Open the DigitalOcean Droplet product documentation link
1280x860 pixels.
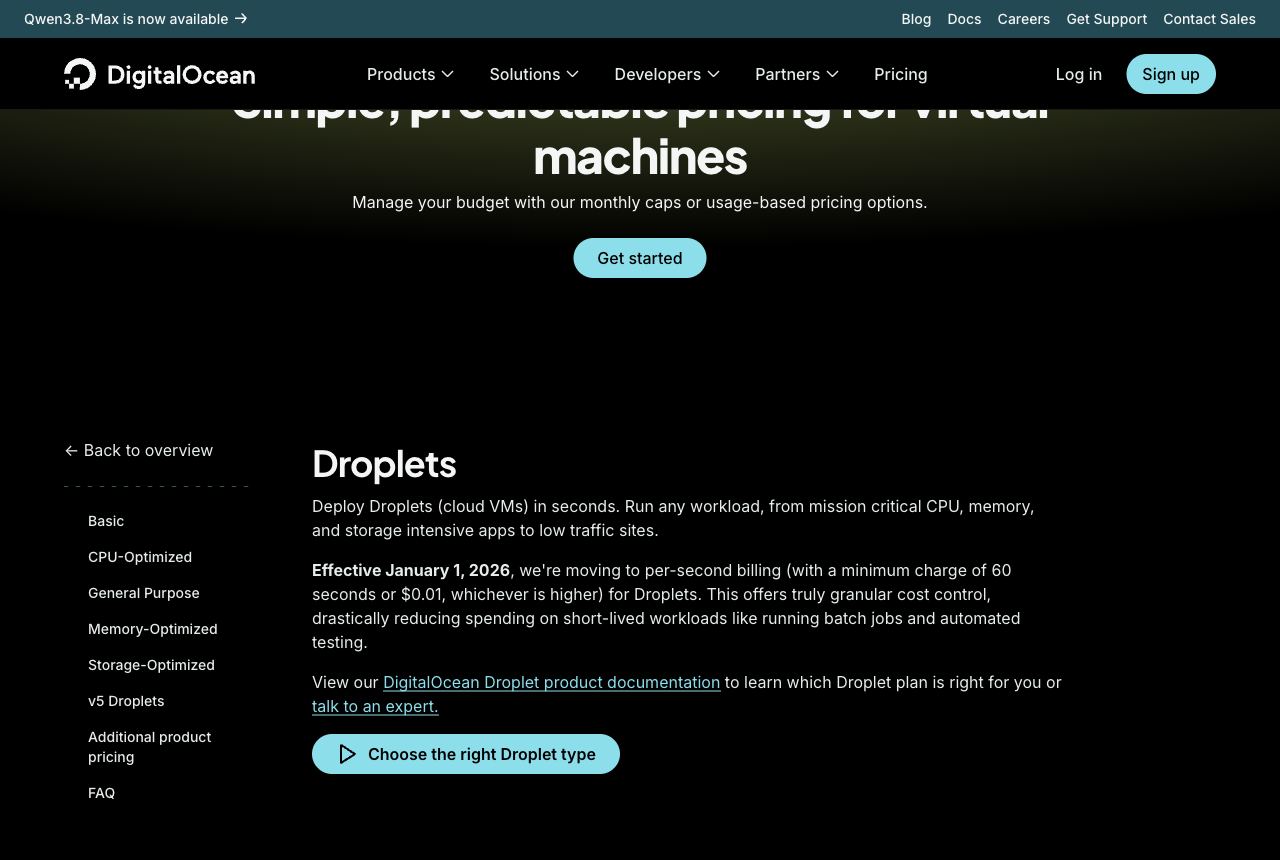pos(551,682)
